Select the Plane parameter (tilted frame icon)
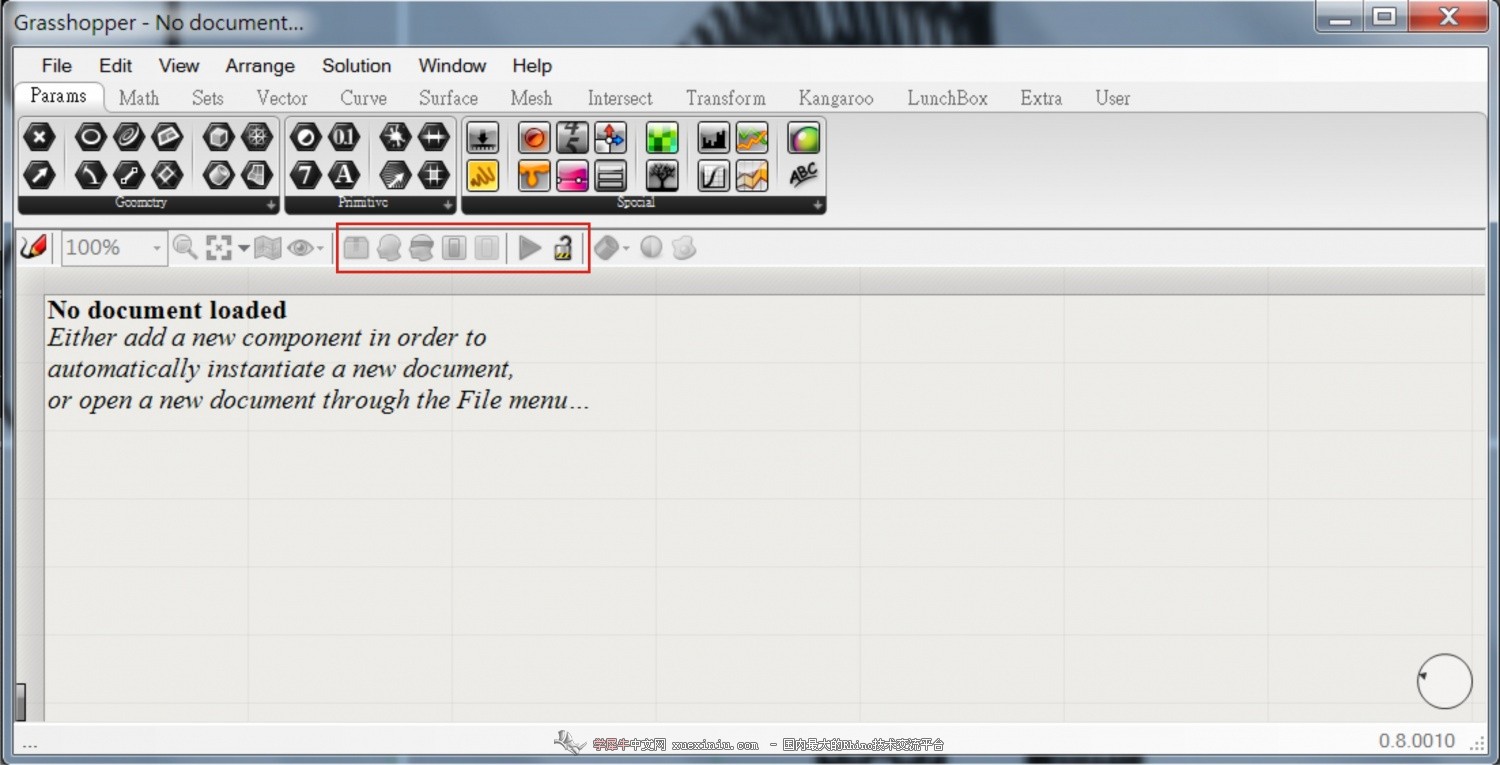 tap(167, 137)
